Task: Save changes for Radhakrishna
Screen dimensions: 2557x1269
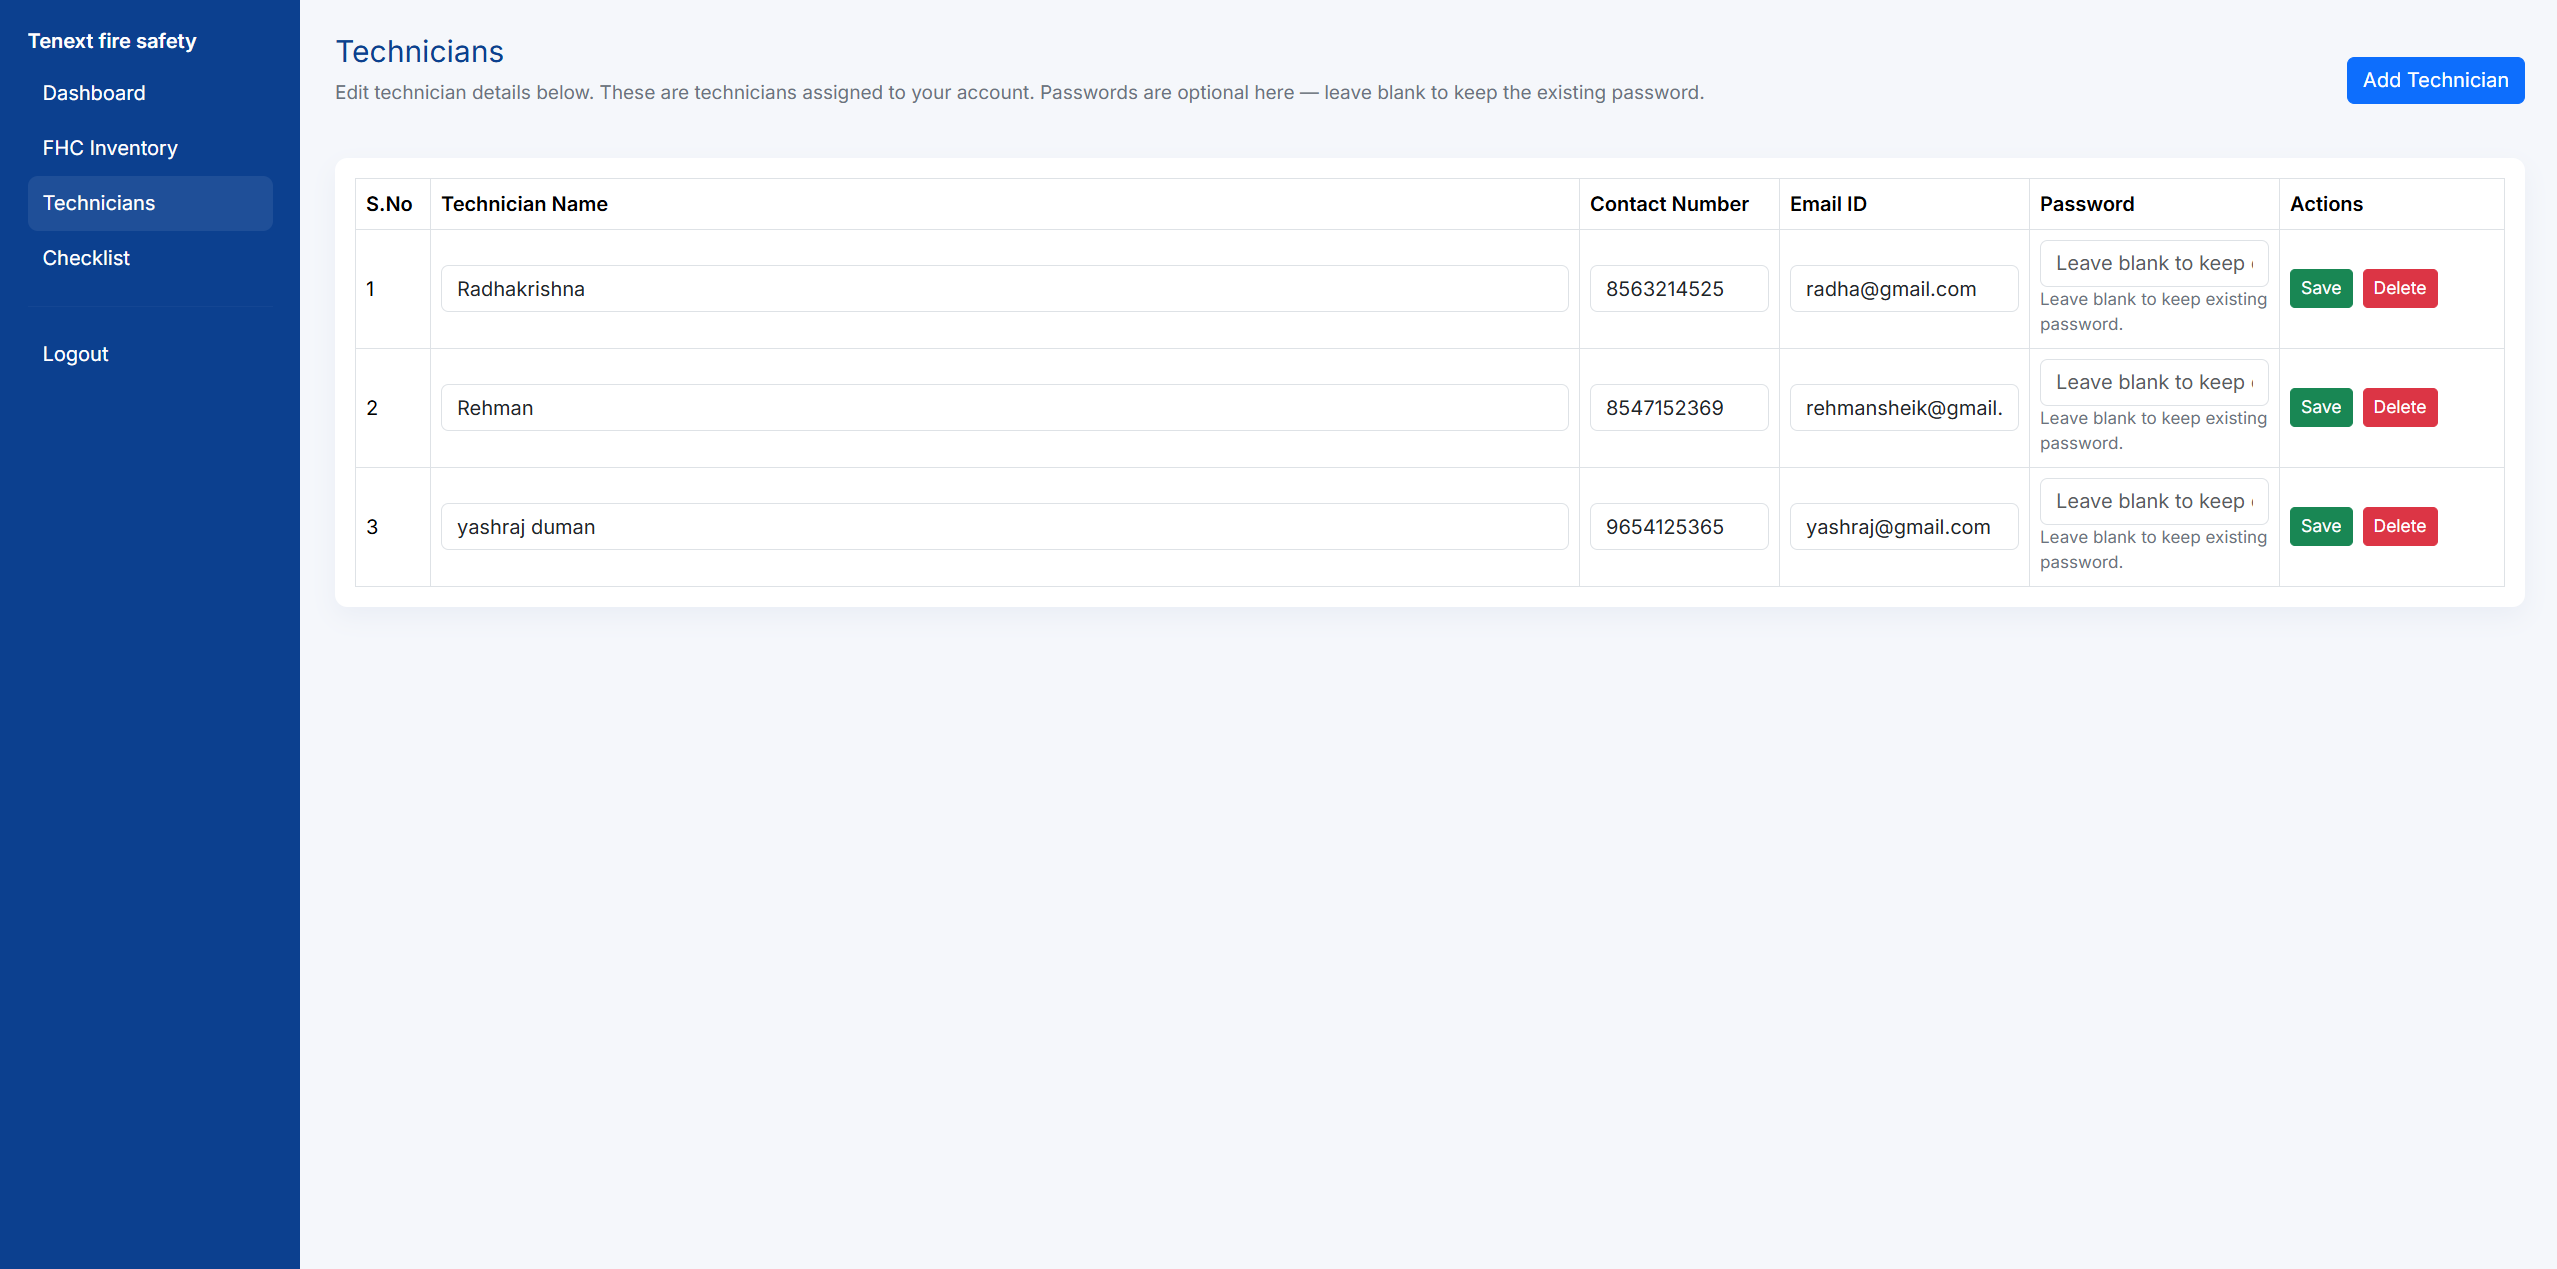Action: click(x=2320, y=288)
